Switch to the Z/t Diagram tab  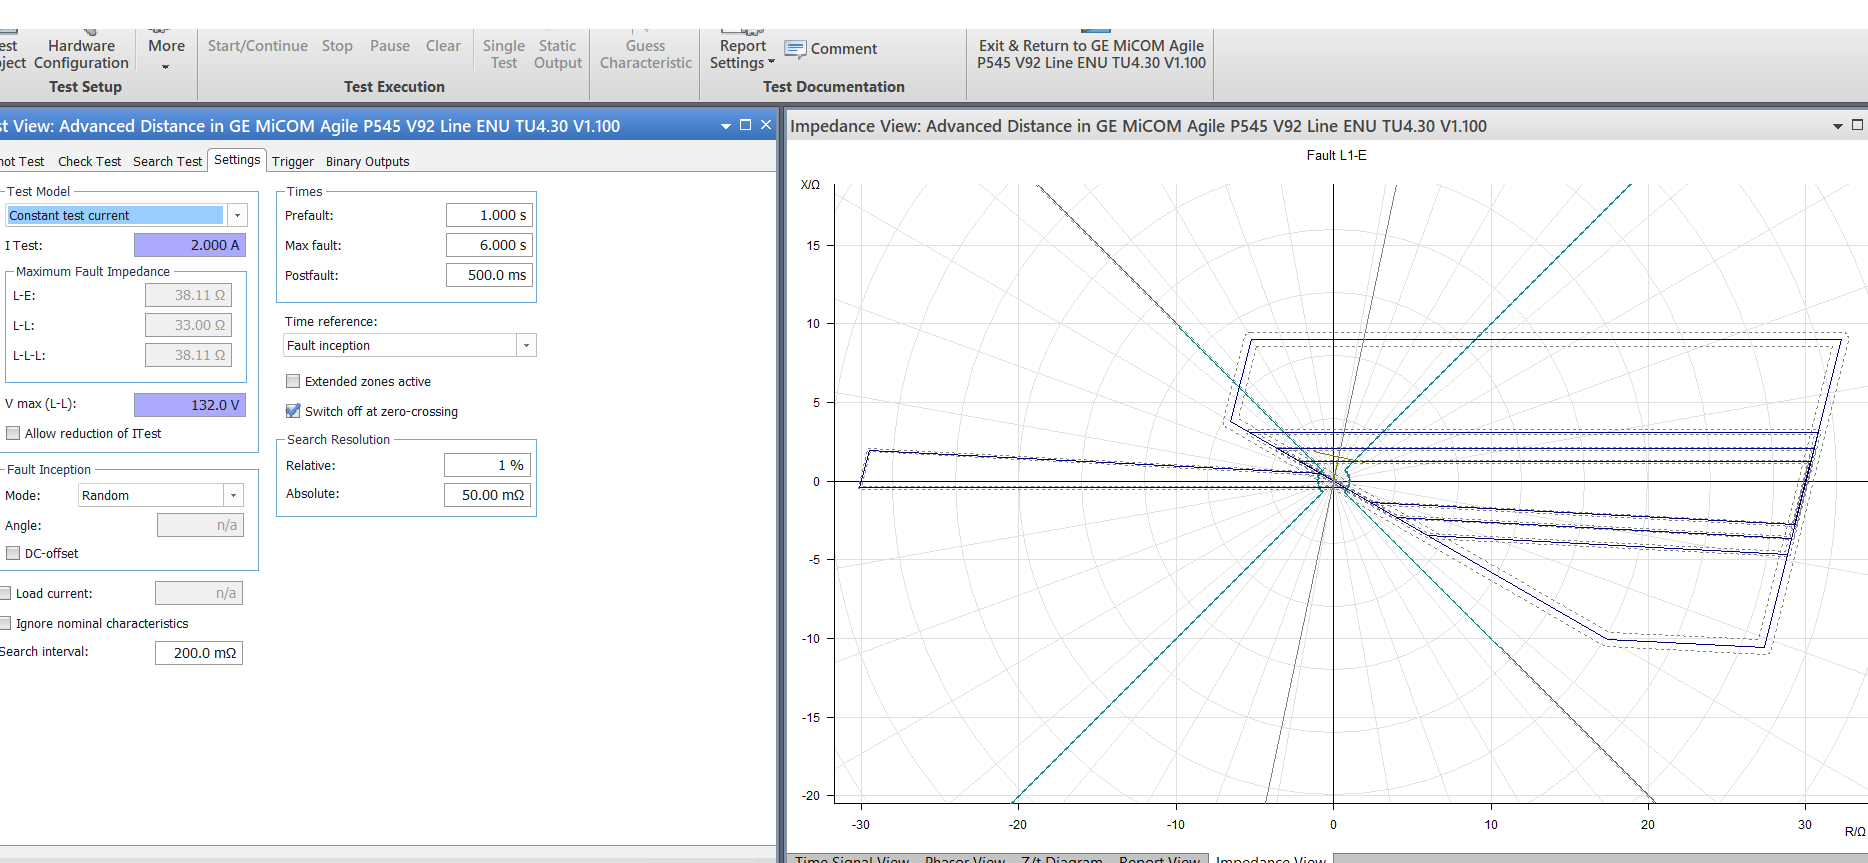[x=1062, y=858]
